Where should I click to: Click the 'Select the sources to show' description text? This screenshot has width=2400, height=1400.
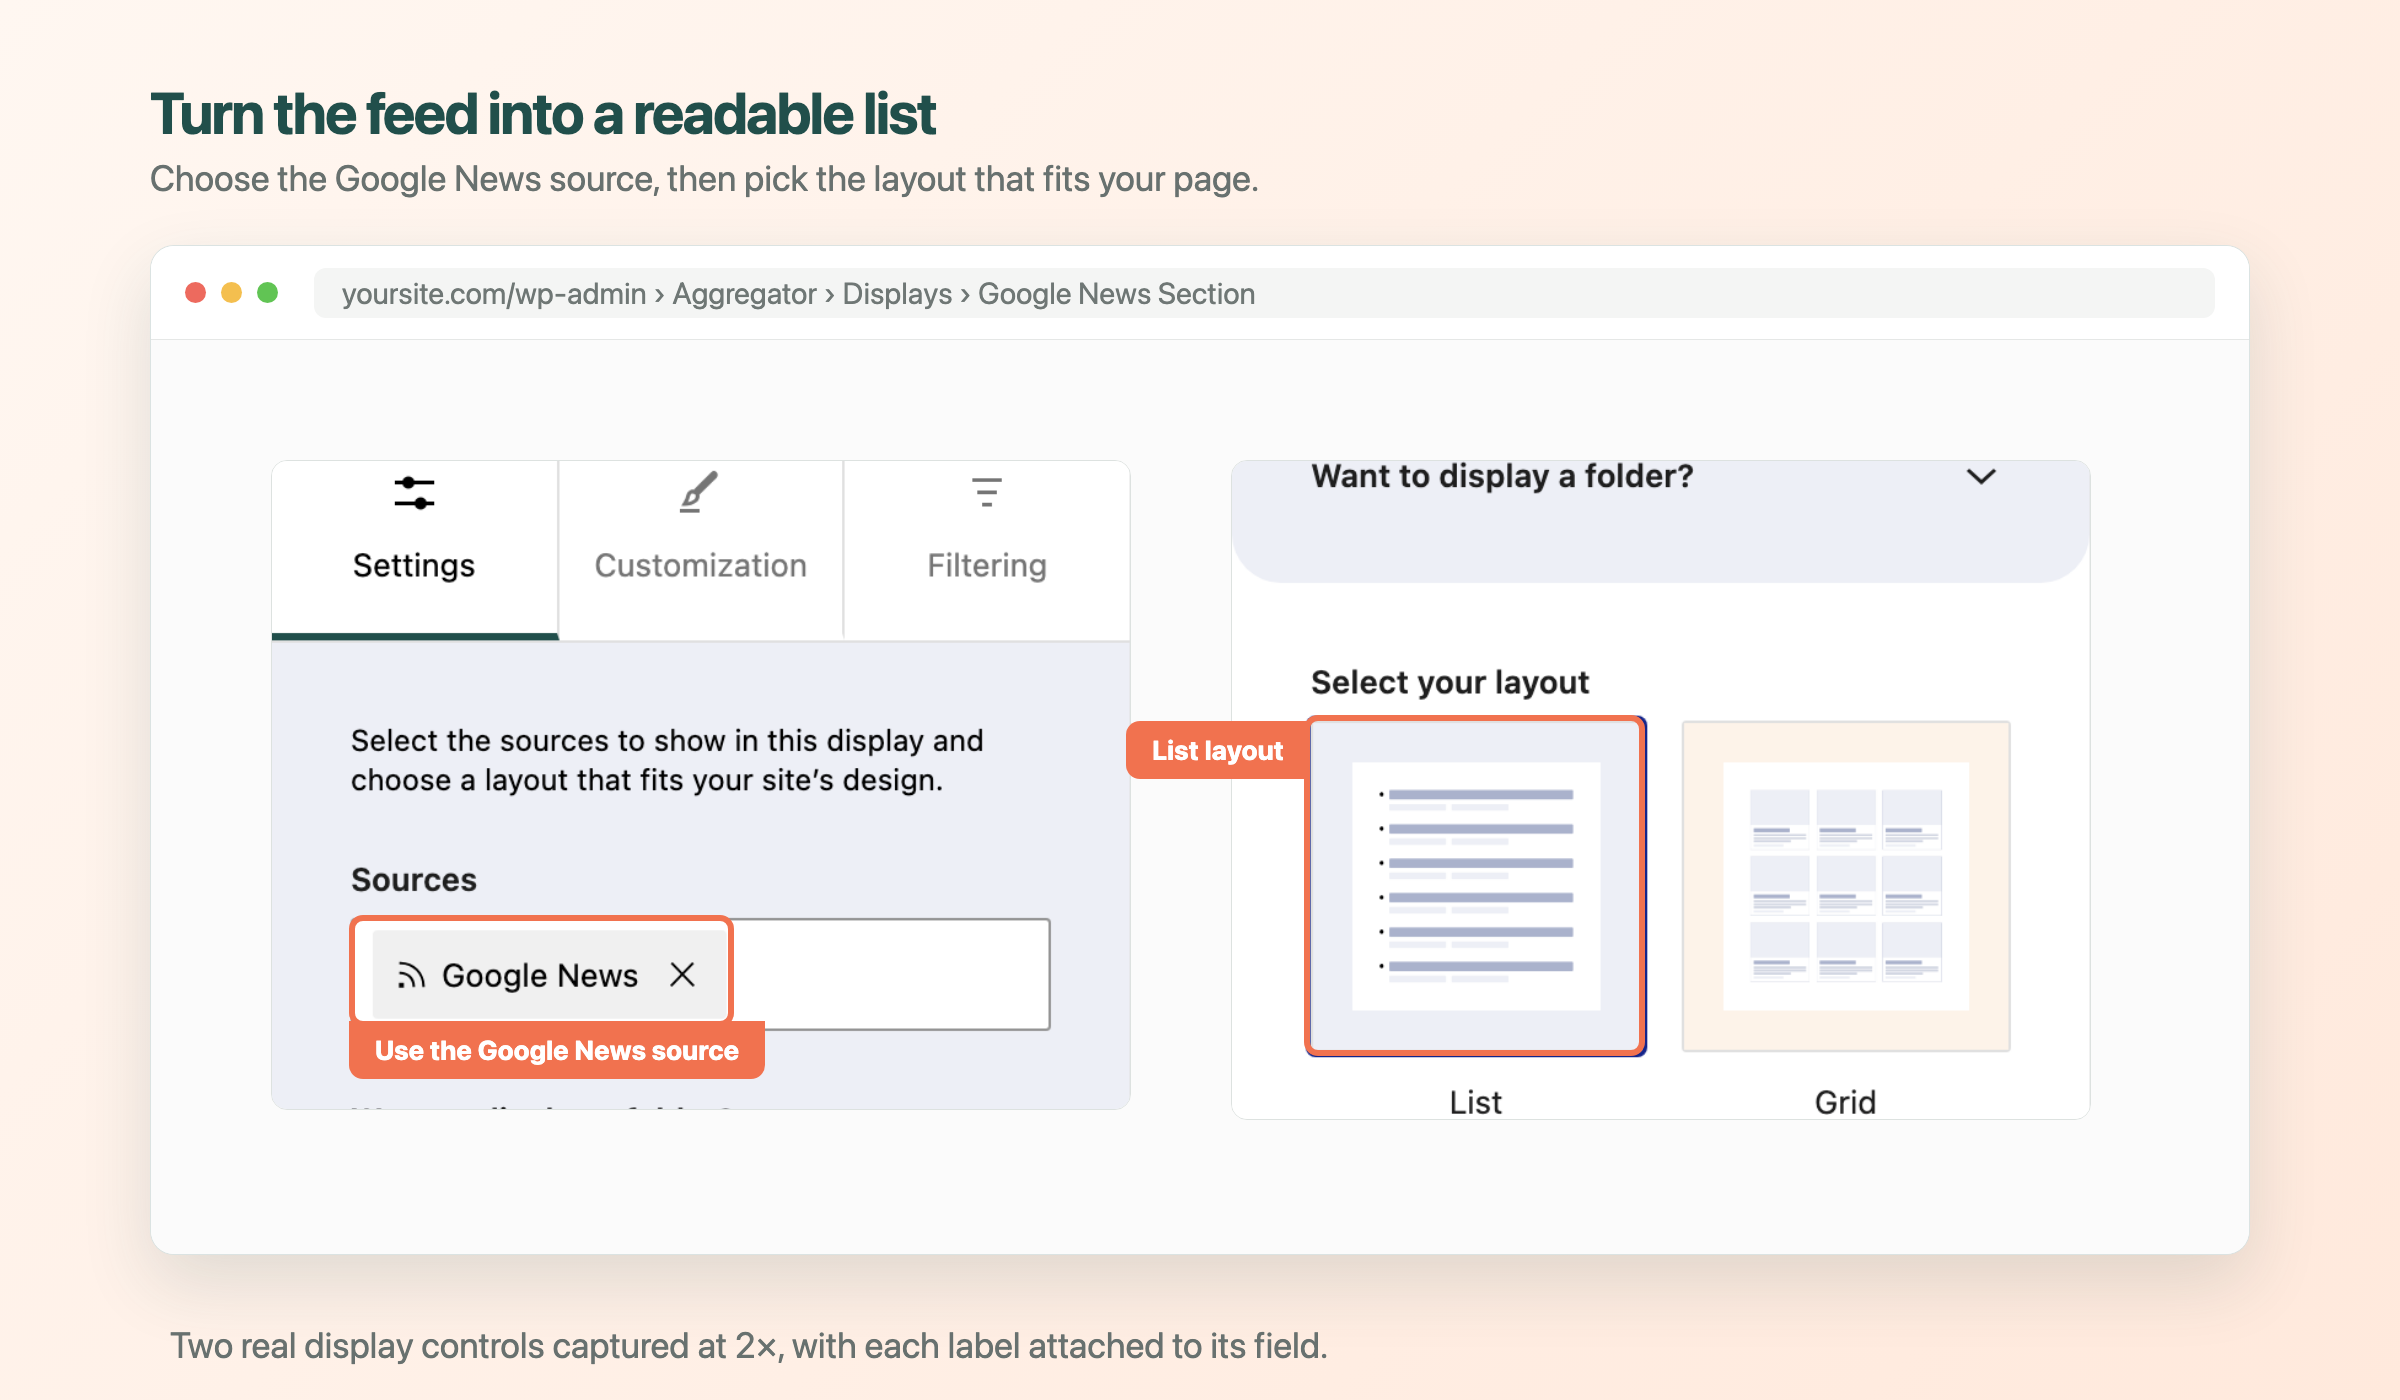coord(667,760)
